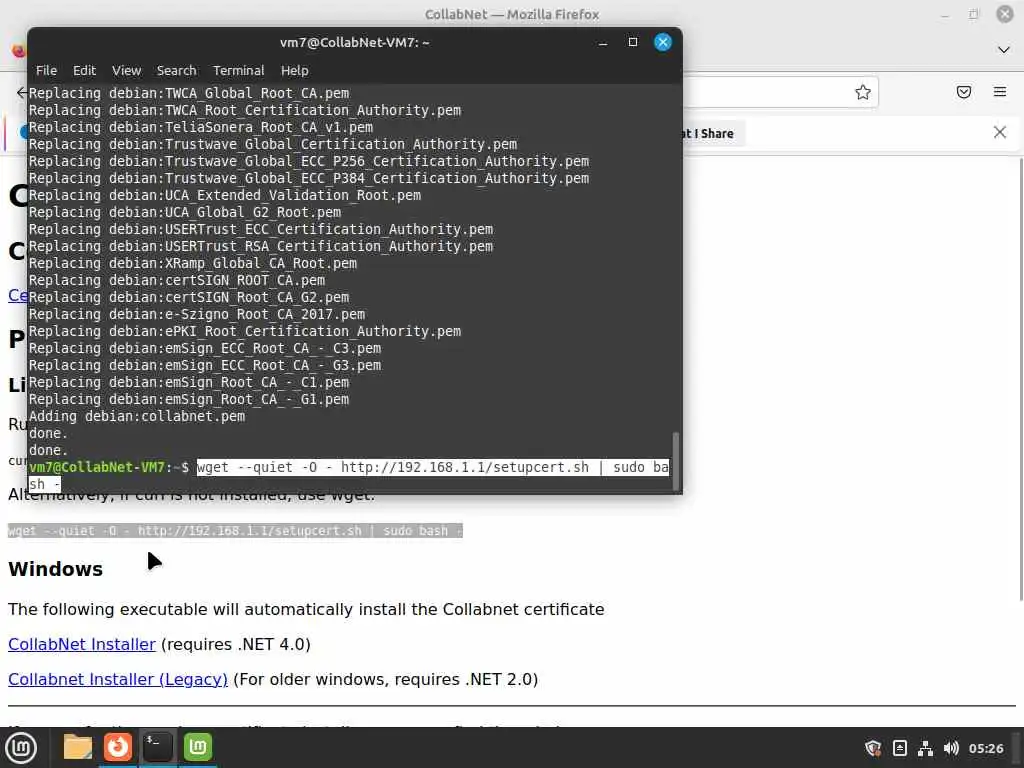Screen dimensions: 1024x768
Task: Open the terminal Search menu
Action: tap(176, 71)
